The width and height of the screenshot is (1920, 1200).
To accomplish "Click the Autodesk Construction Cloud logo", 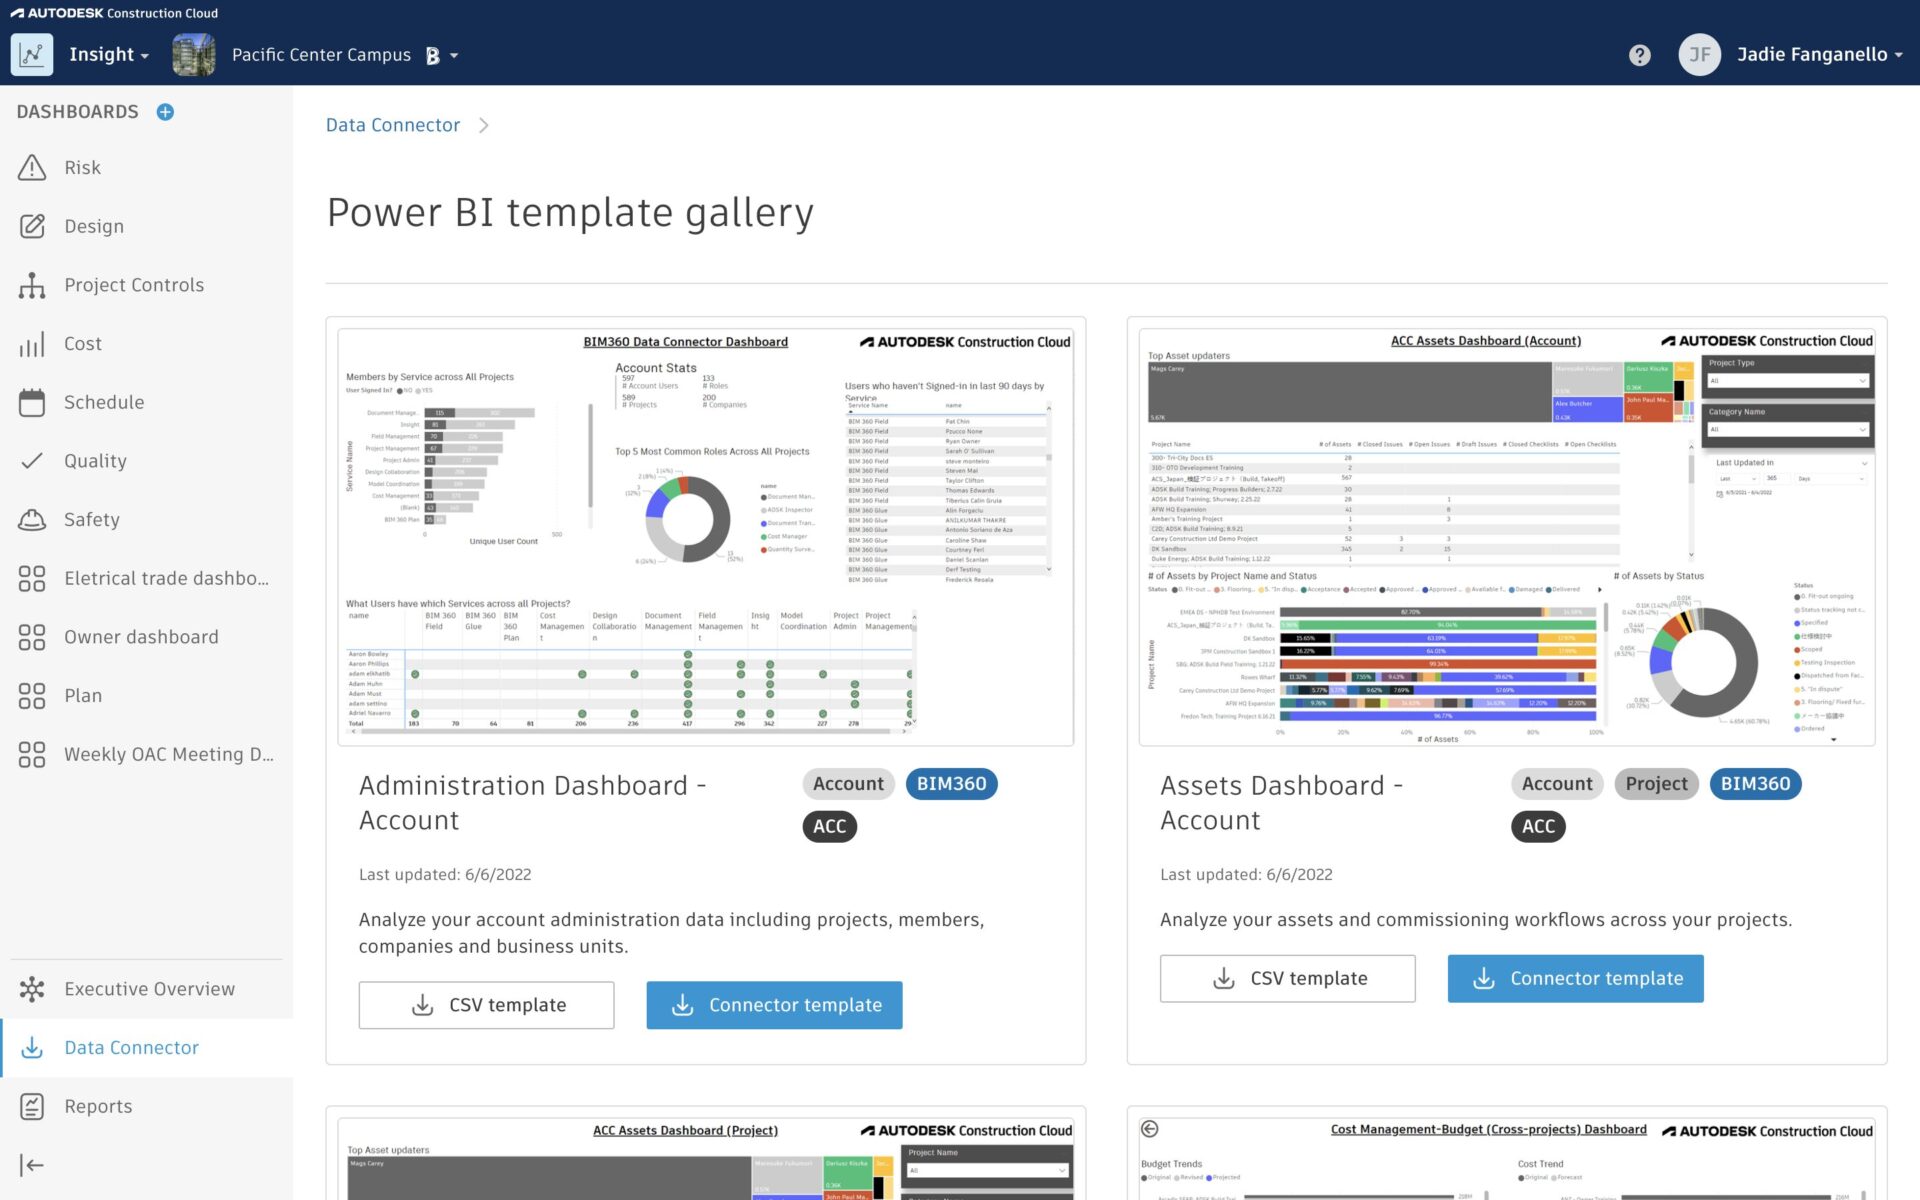I will click(x=114, y=13).
